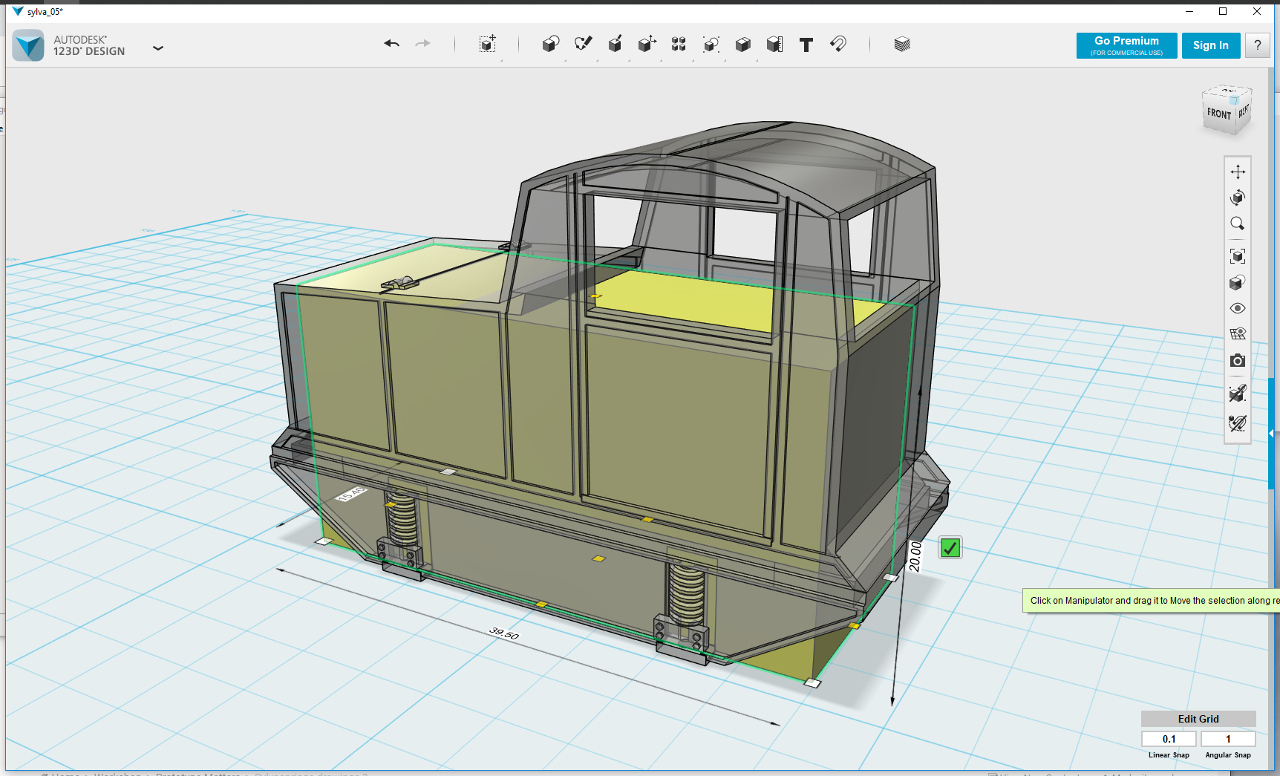Select the Orbit navigation tool

1238,198
